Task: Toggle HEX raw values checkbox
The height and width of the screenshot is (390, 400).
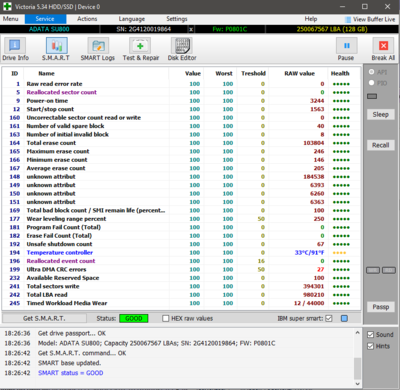Action: click(166, 318)
